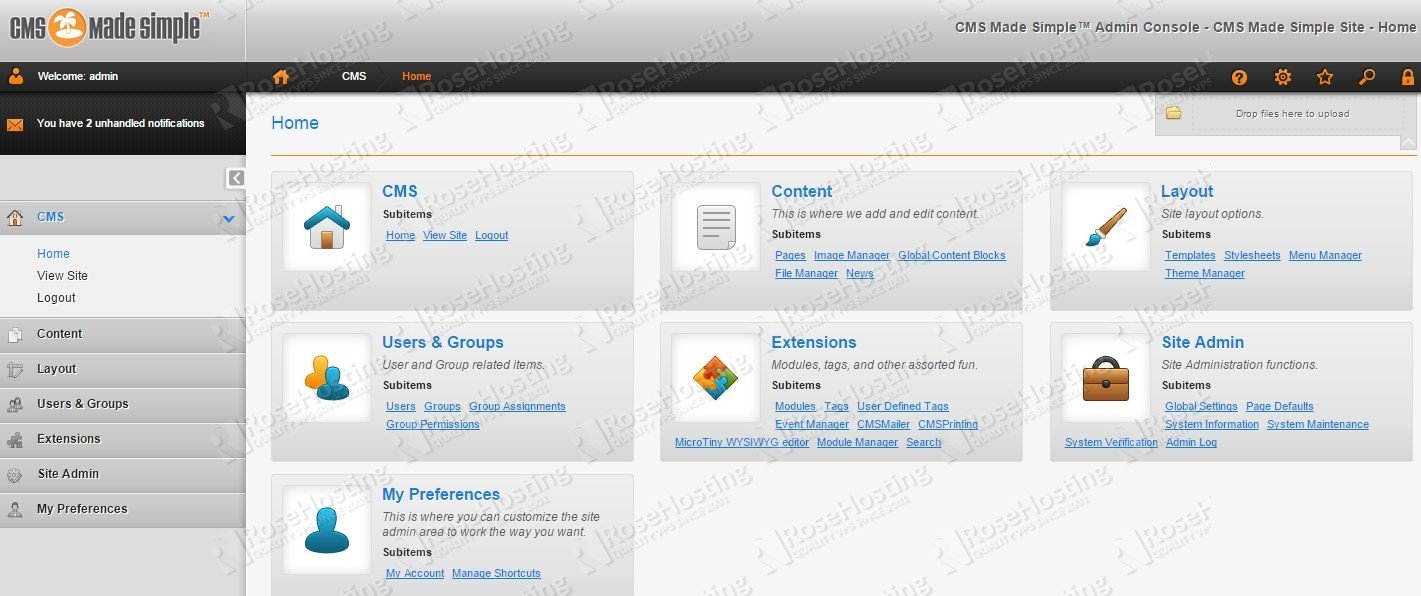
Task: Open the question mark help icon
Action: pyautogui.click(x=1239, y=77)
